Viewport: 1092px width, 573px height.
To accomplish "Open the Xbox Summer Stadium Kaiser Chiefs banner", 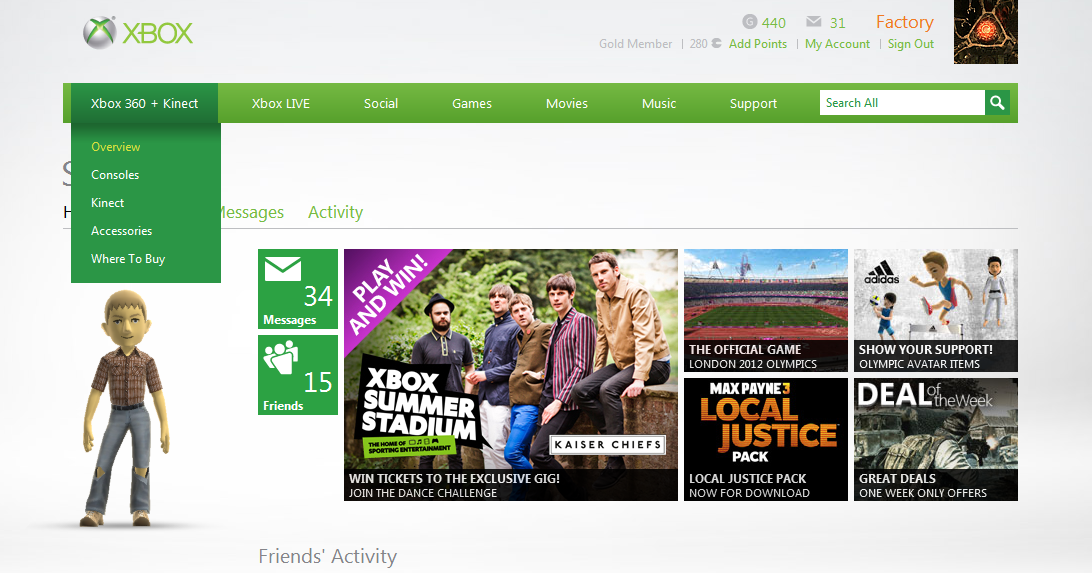I will click(x=510, y=375).
